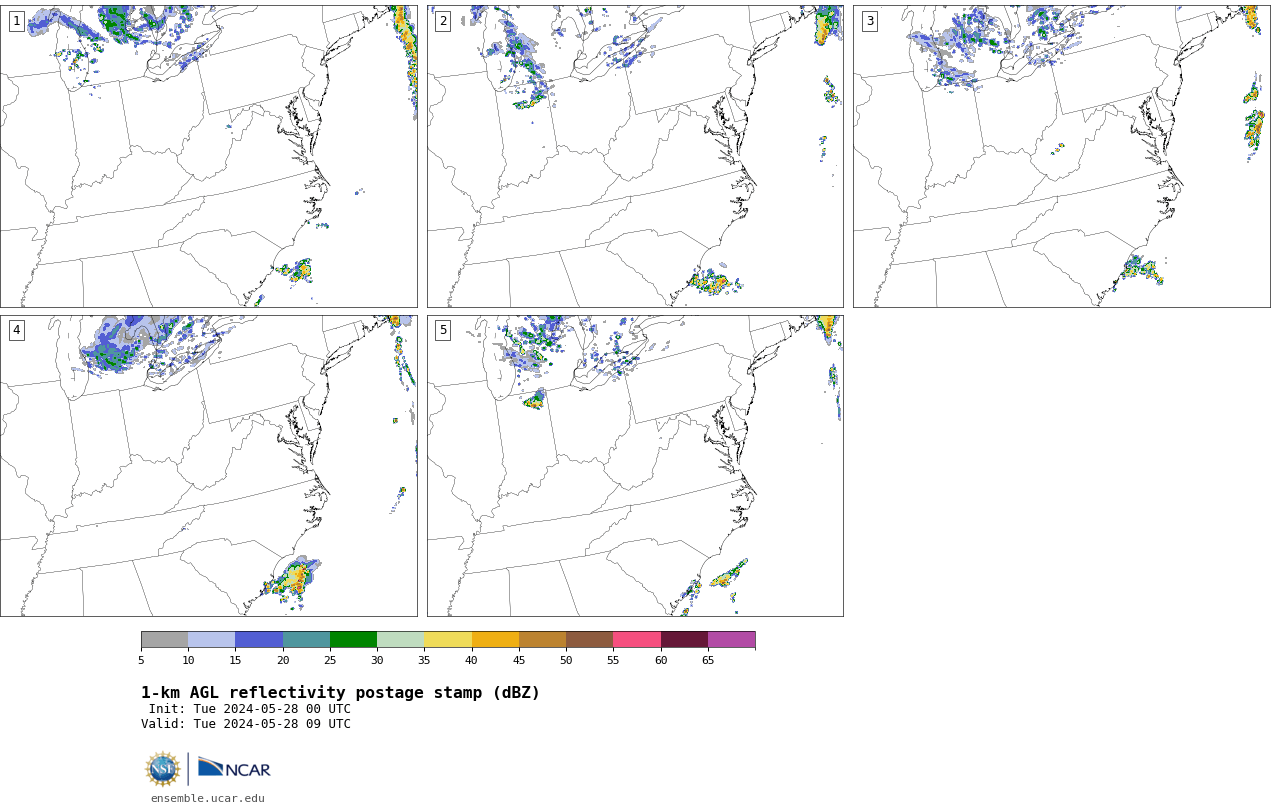
Task: Click the member number 2 label box
Action: click(x=443, y=21)
